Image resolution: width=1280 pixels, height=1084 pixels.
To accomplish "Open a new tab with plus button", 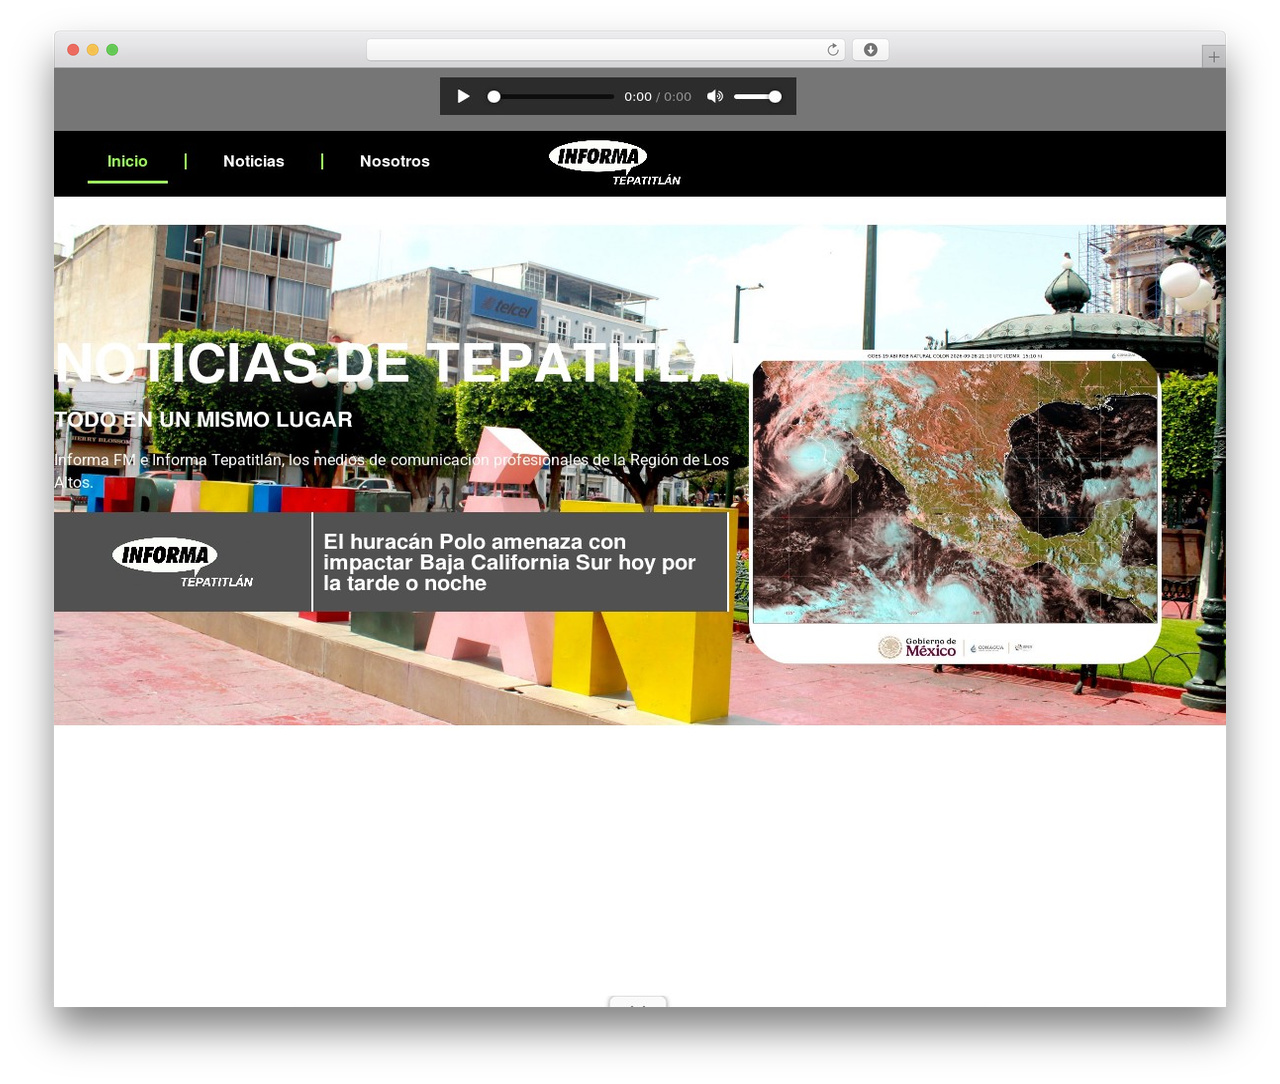I will coord(1213,57).
